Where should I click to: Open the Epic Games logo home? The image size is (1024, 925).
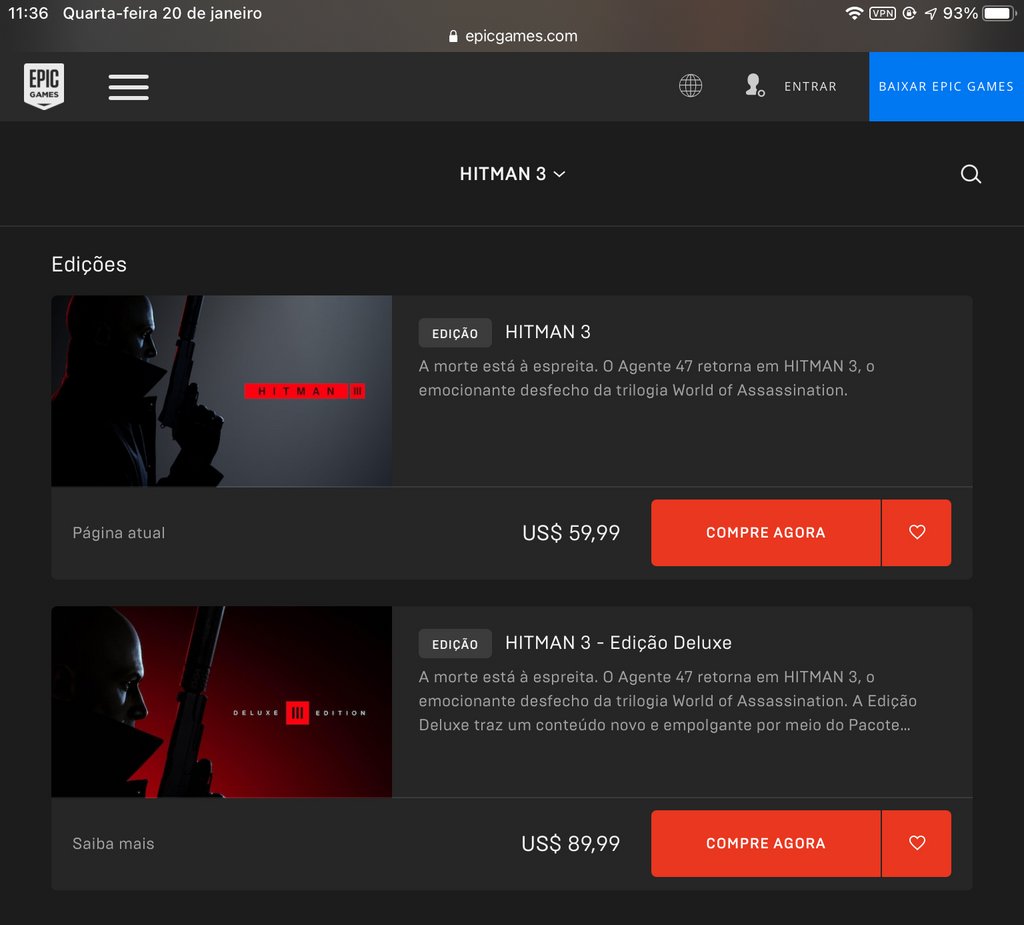click(44, 86)
